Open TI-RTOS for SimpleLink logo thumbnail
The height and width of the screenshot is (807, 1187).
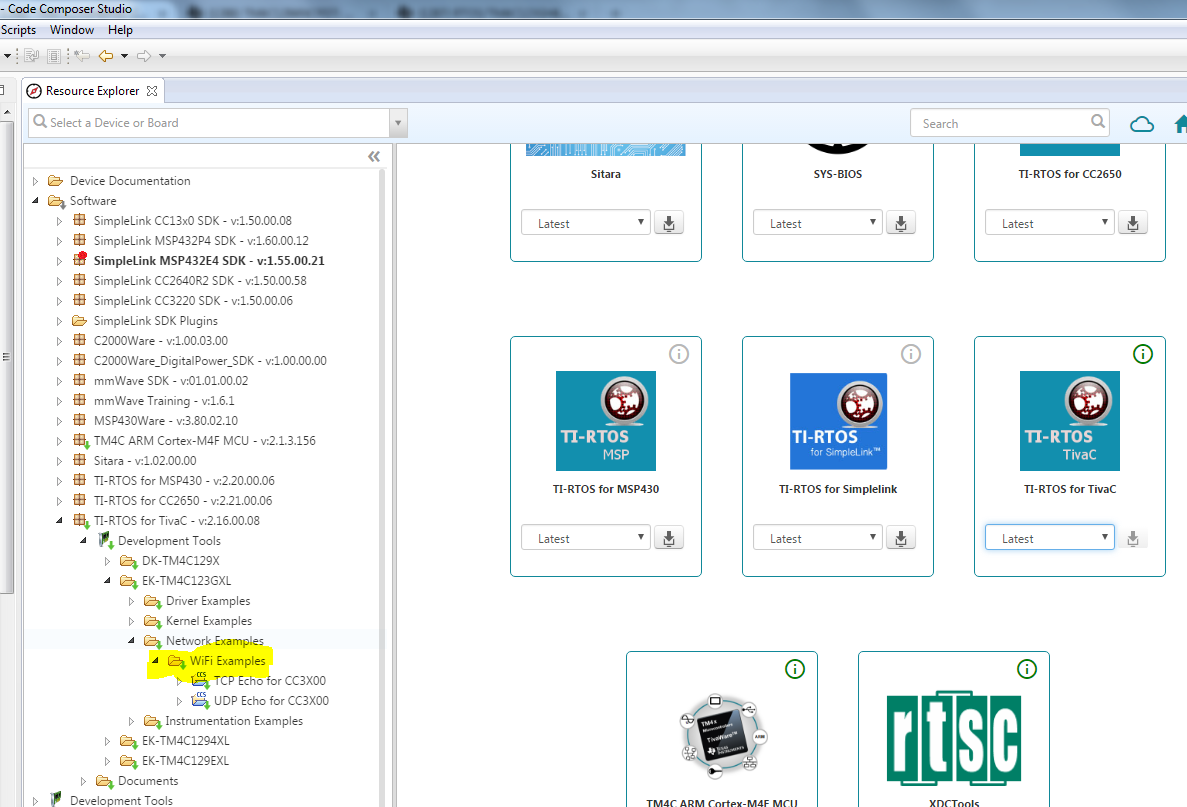tap(838, 421)
